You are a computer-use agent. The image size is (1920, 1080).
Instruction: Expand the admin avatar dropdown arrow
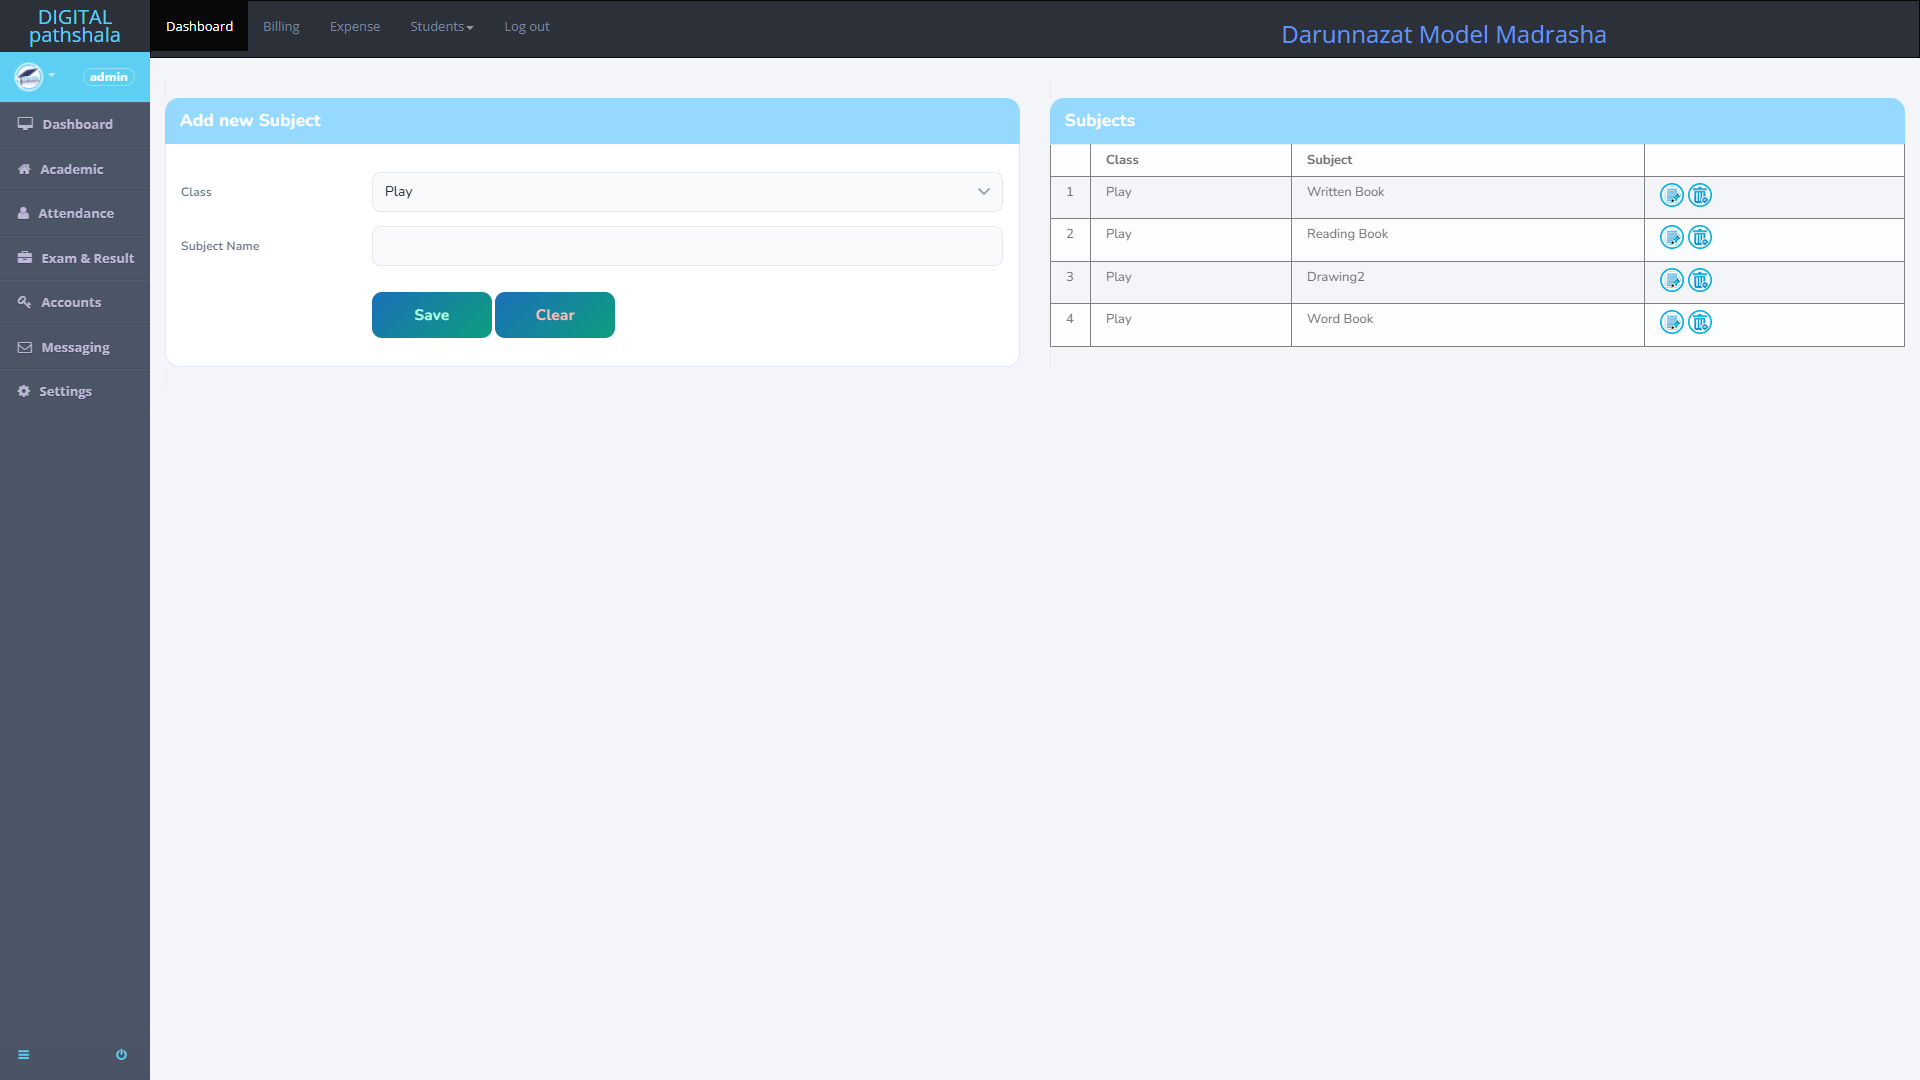click(x=52, y=76)
